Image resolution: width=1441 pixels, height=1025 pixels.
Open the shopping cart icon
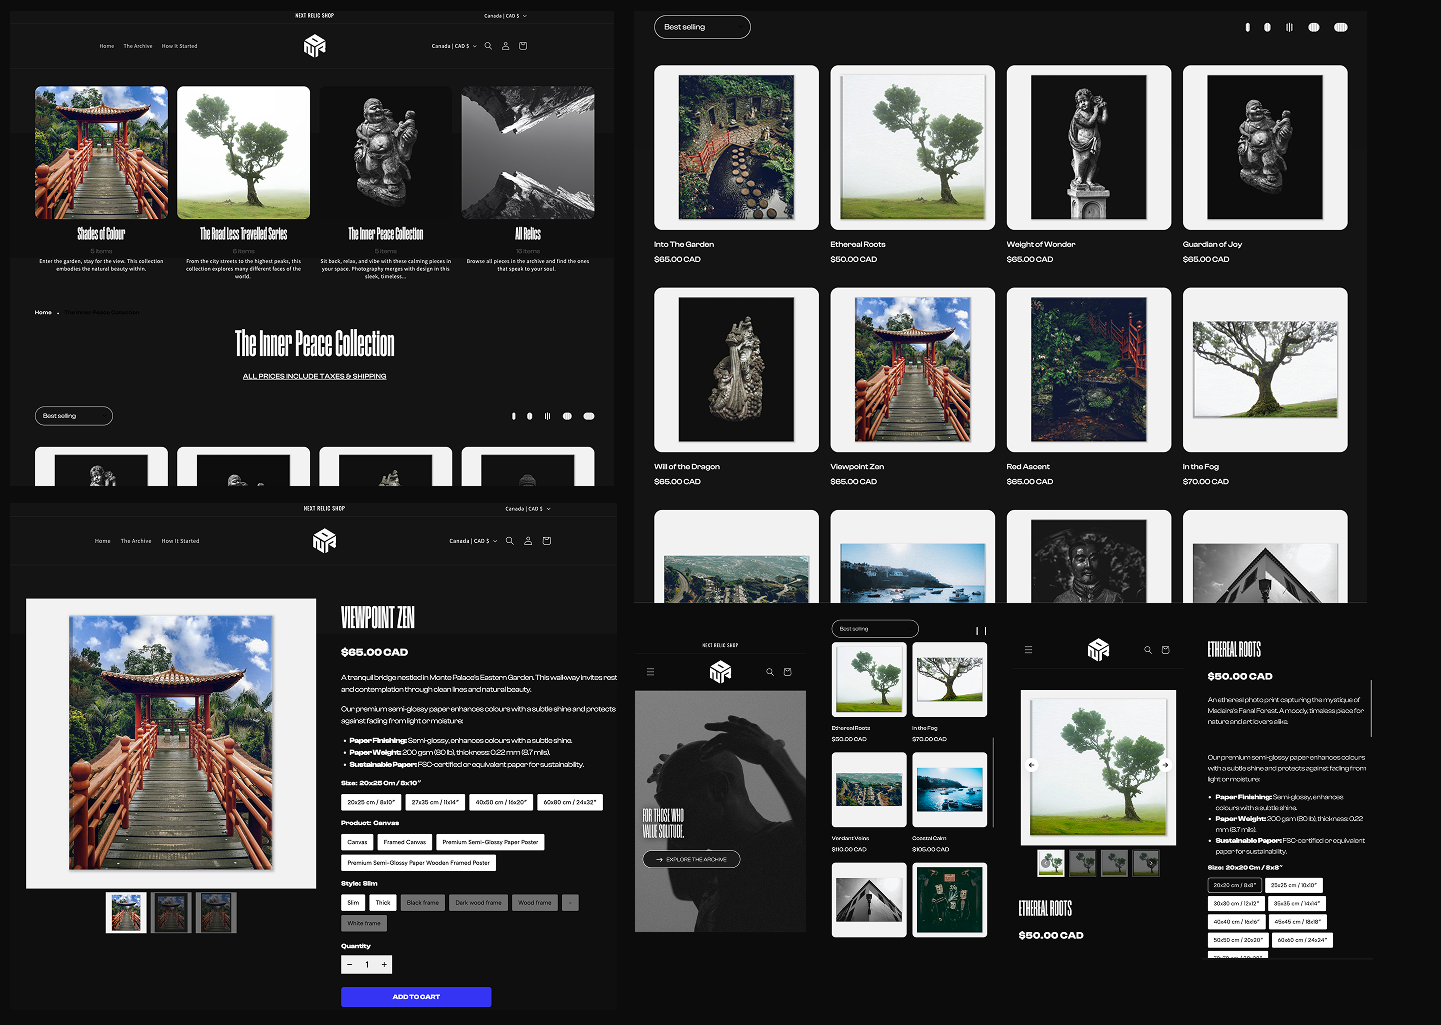coord(522,46)
